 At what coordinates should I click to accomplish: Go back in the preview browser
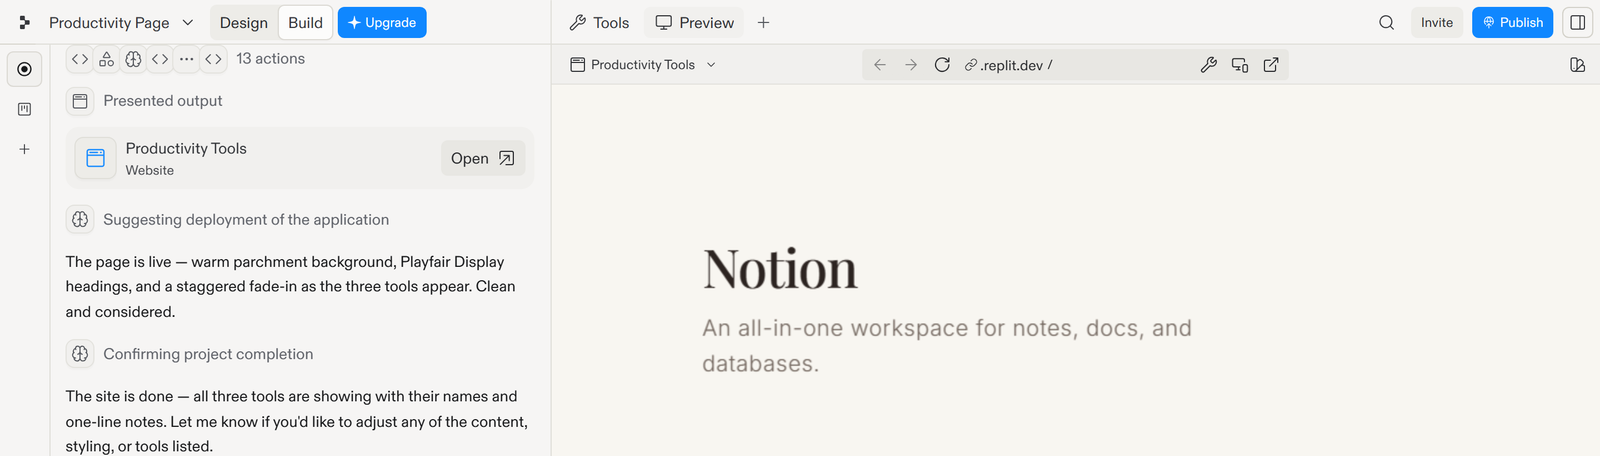[880, 65]
